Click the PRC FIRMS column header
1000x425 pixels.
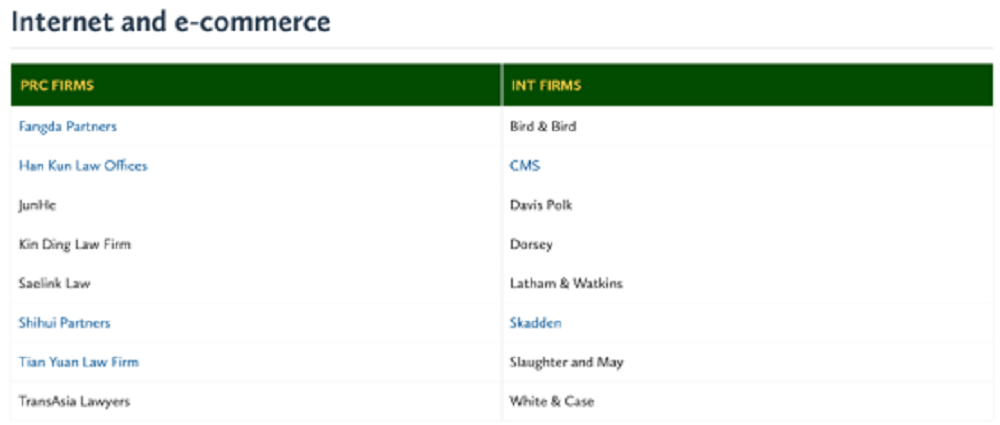256,85
